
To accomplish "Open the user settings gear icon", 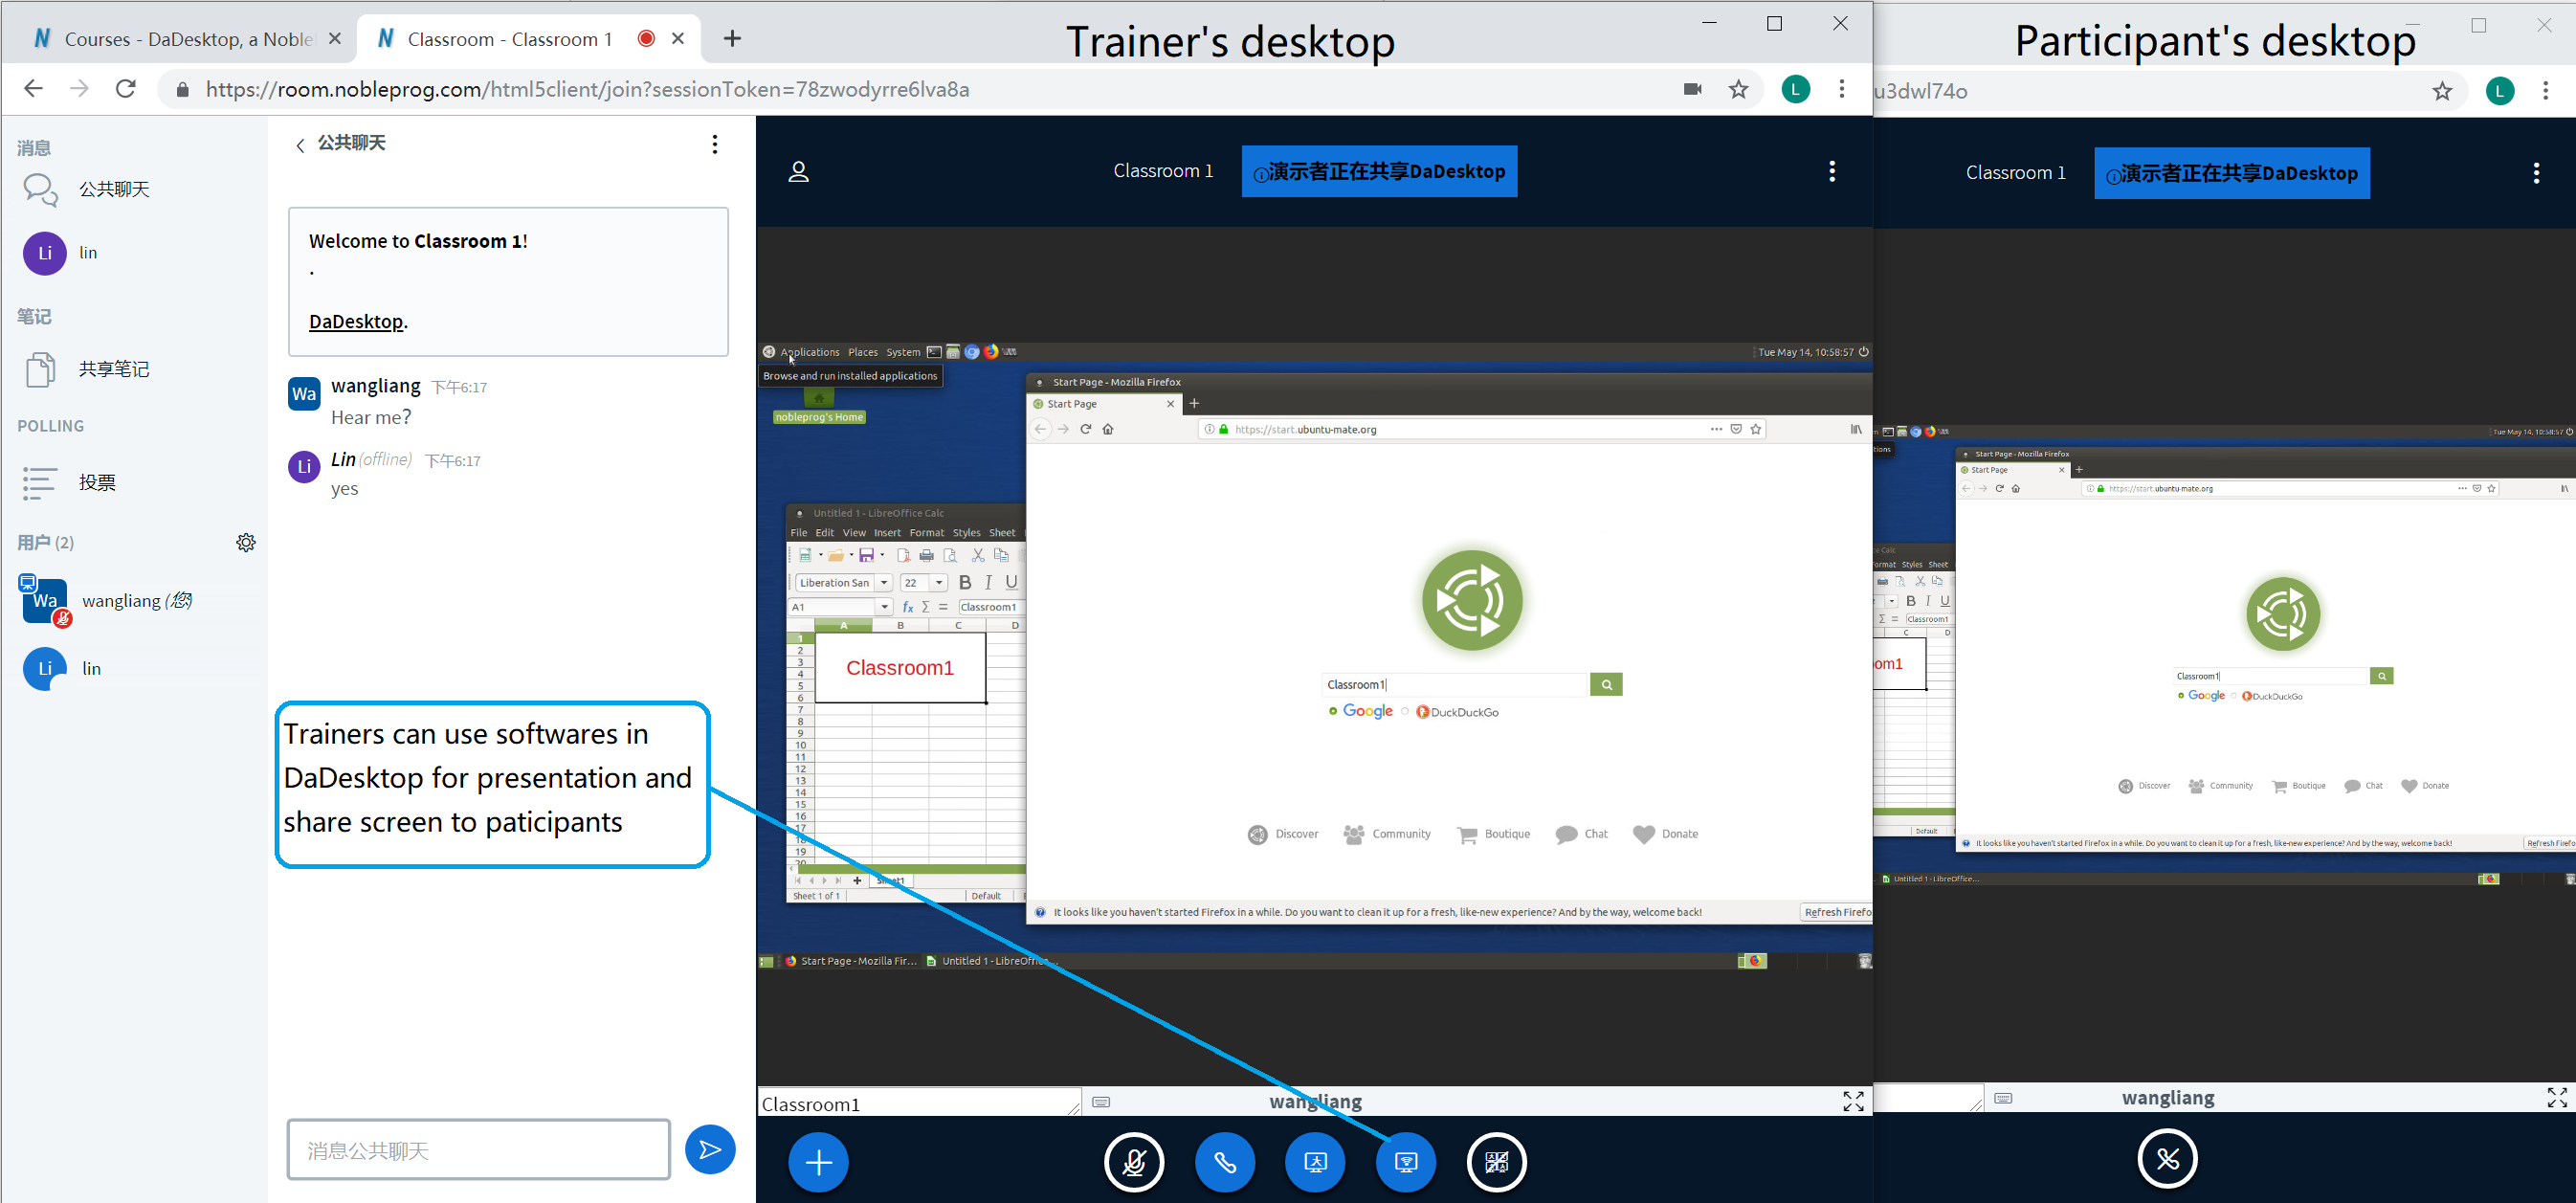I will pos(246,542).
